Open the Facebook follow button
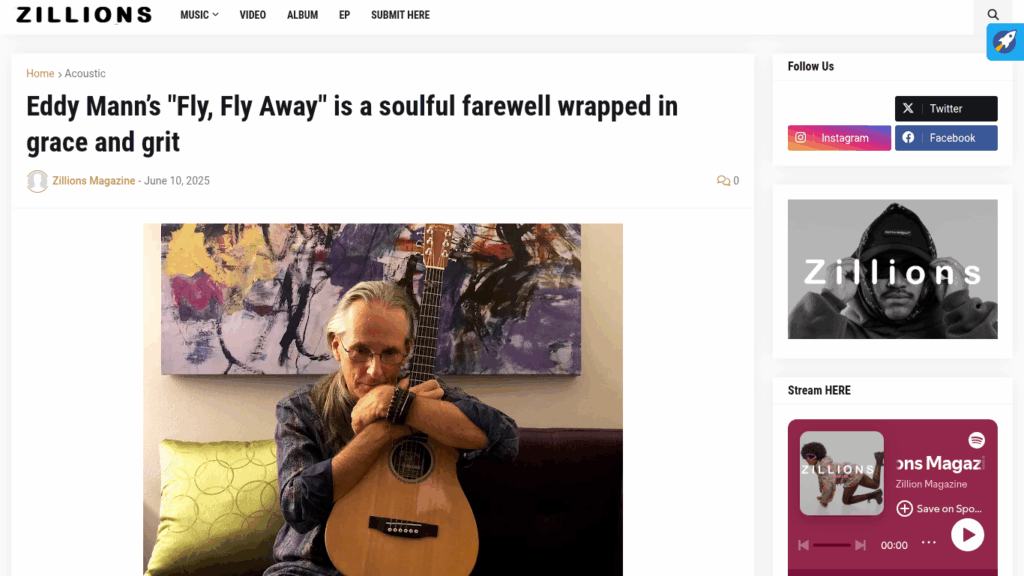 pyautogui.click(x=946, y=138)
